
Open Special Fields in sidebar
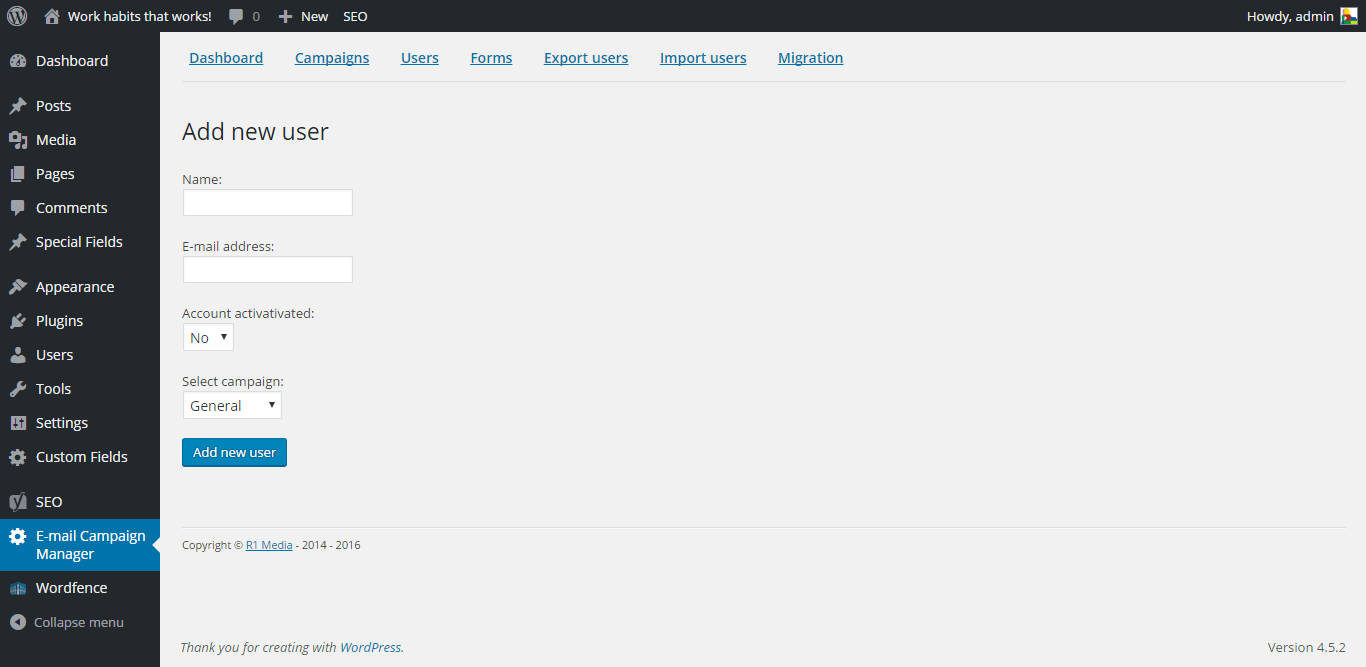pyautogui.click(x=79, y=242)
